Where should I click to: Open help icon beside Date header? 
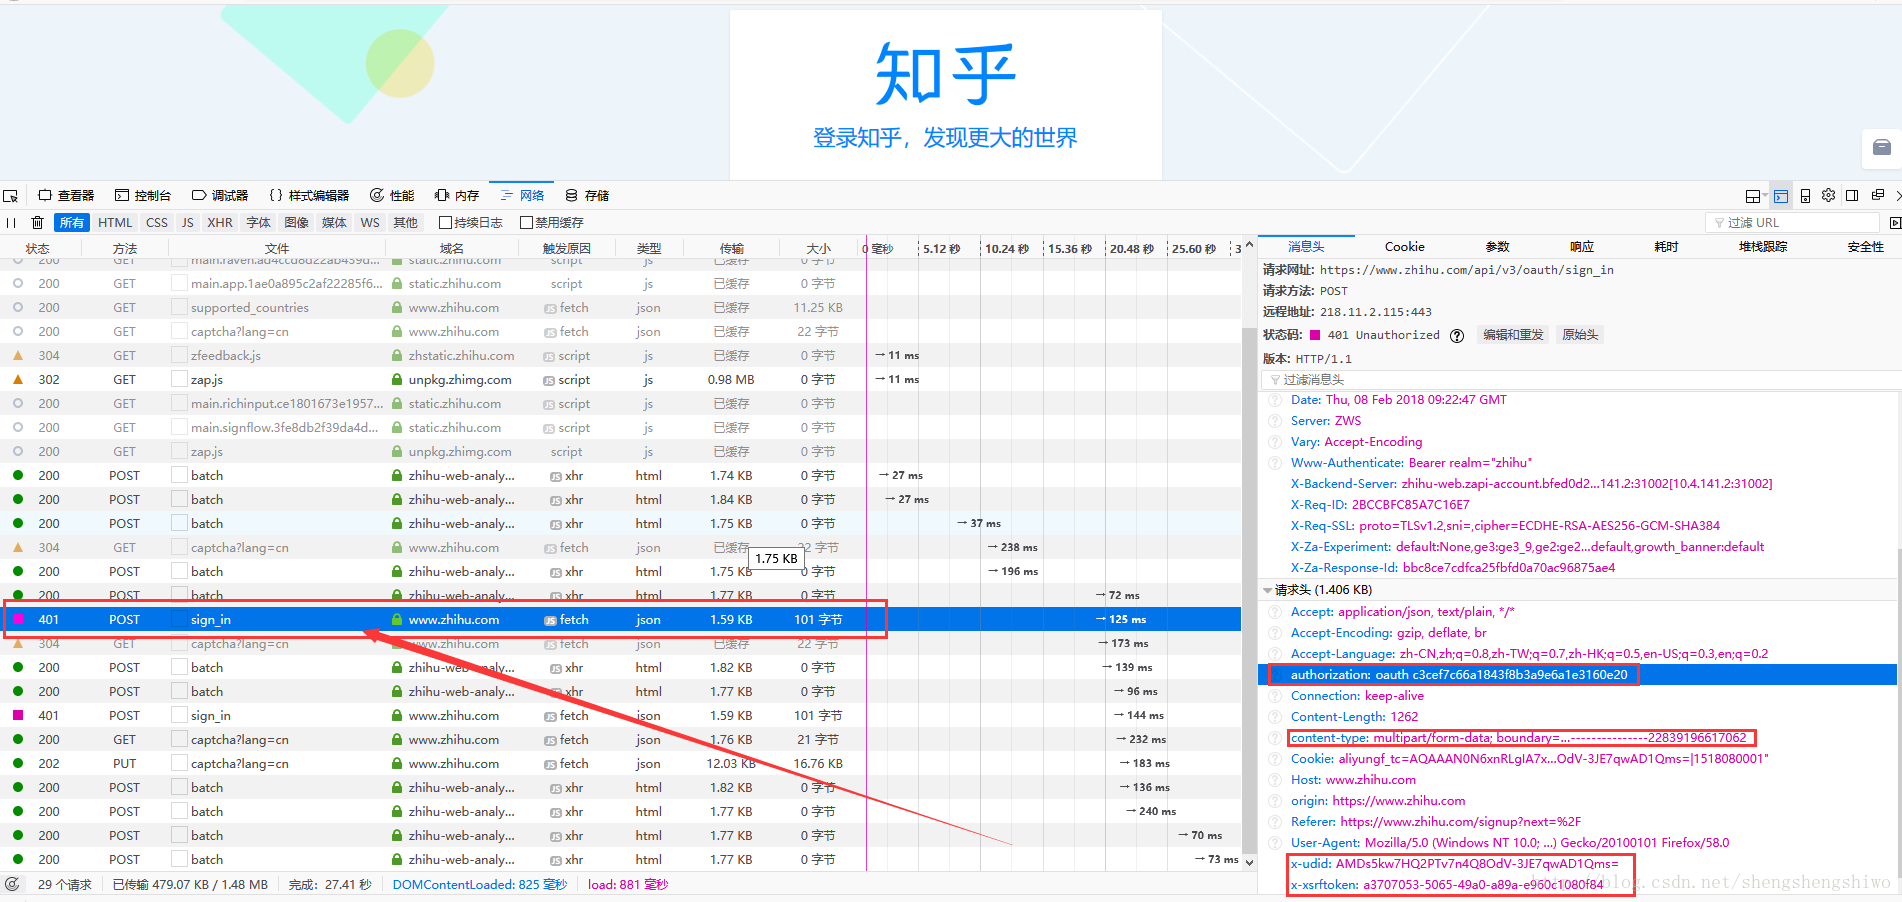(x=1275, y=400)
